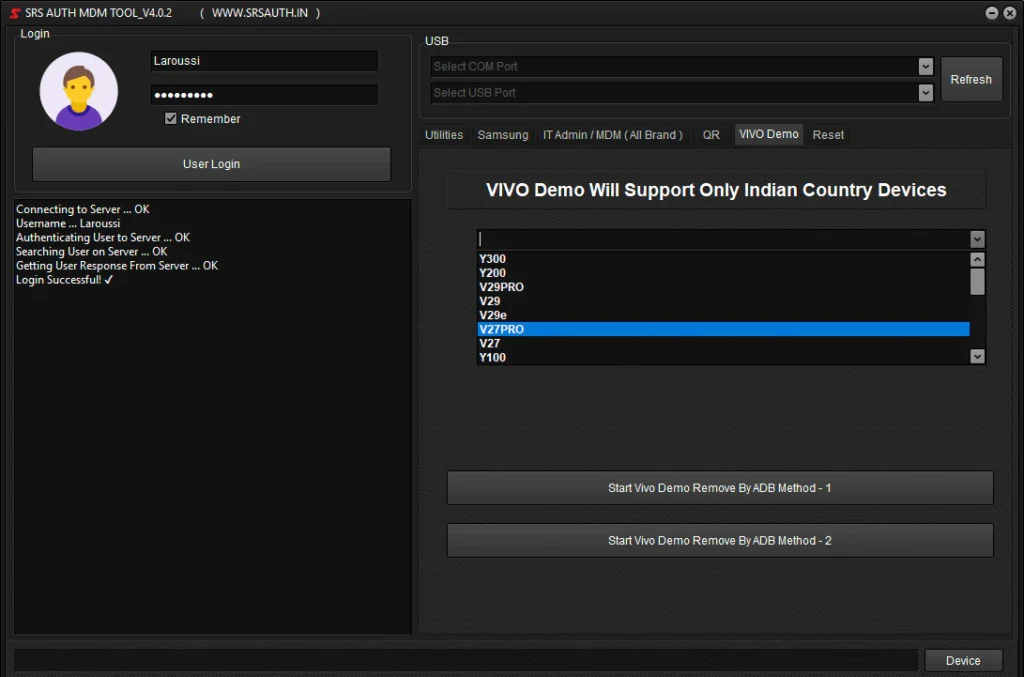The height and width of the screenshot is (677, 1024).
Task: Select Y100 from the model list
Action: tap(724, 357)
